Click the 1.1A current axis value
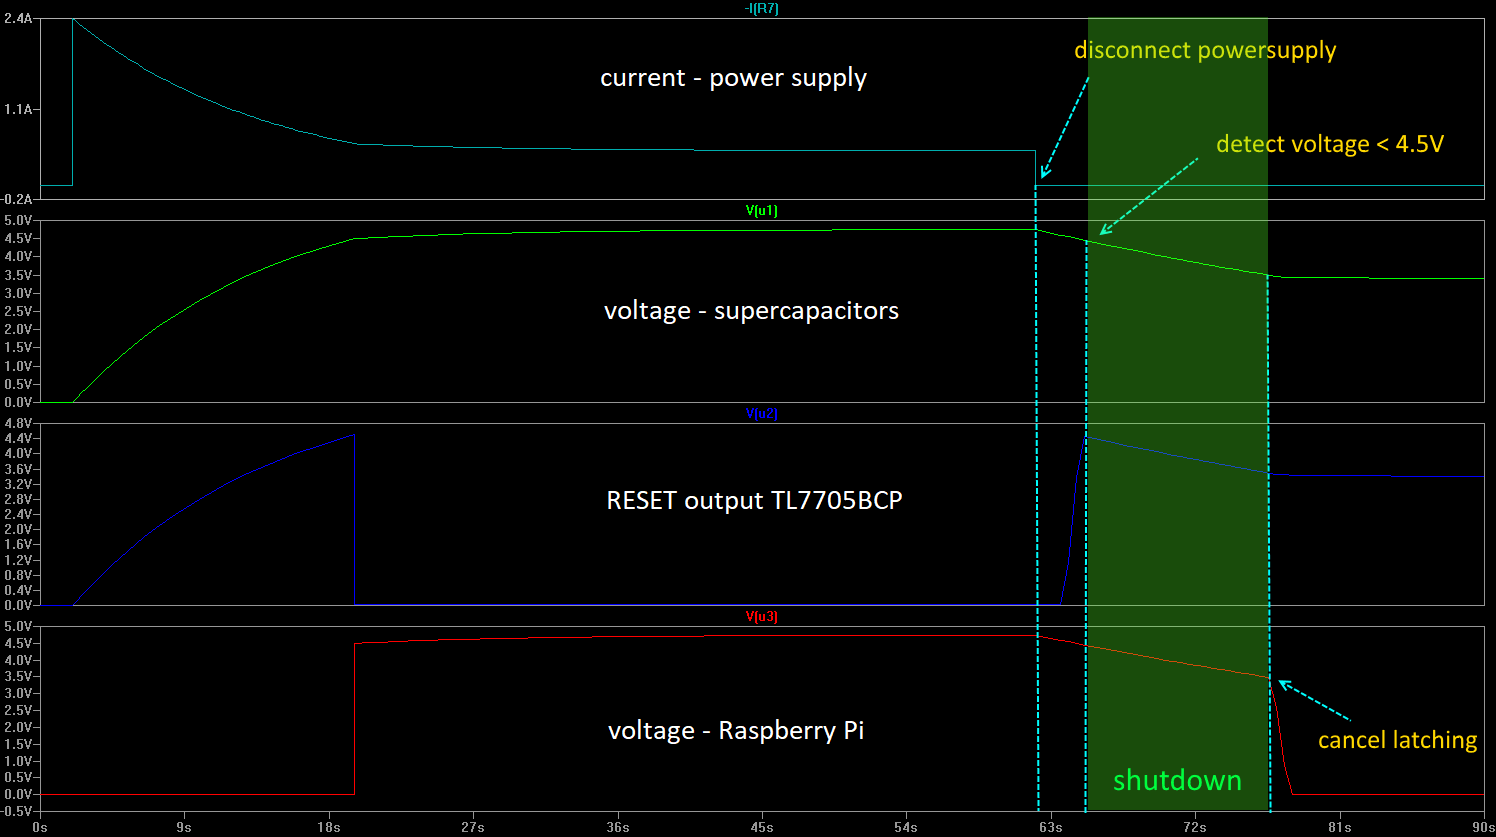 (18, 109)
